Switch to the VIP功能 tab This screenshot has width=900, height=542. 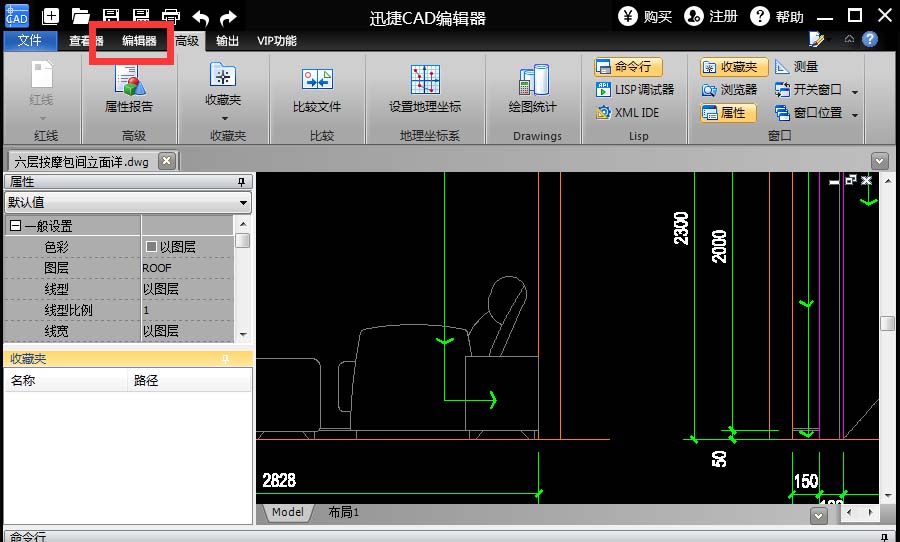click(x=277, y=41)
